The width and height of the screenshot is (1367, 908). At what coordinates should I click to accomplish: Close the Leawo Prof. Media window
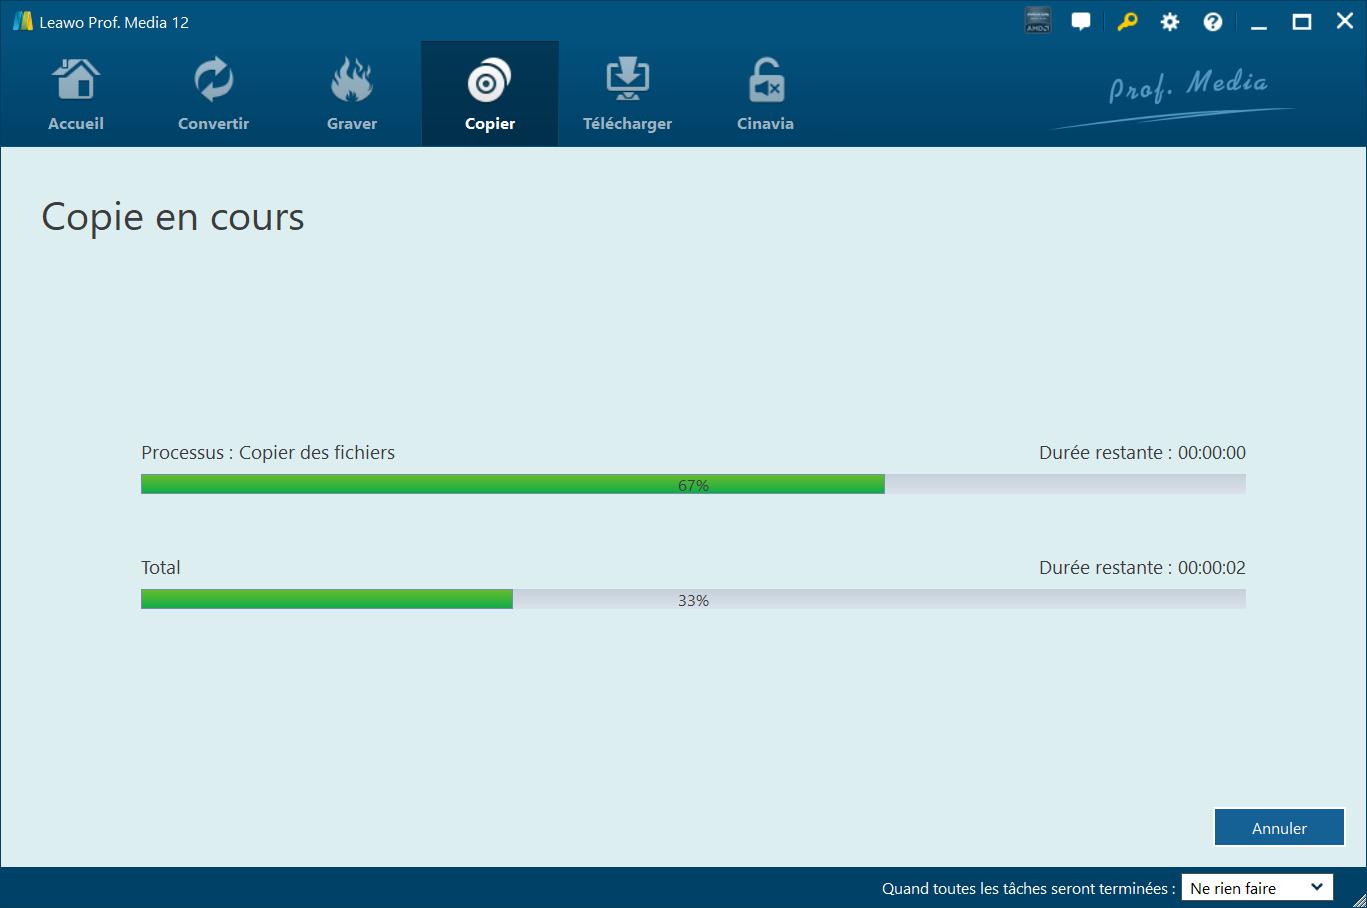(x=1345, y=21)
